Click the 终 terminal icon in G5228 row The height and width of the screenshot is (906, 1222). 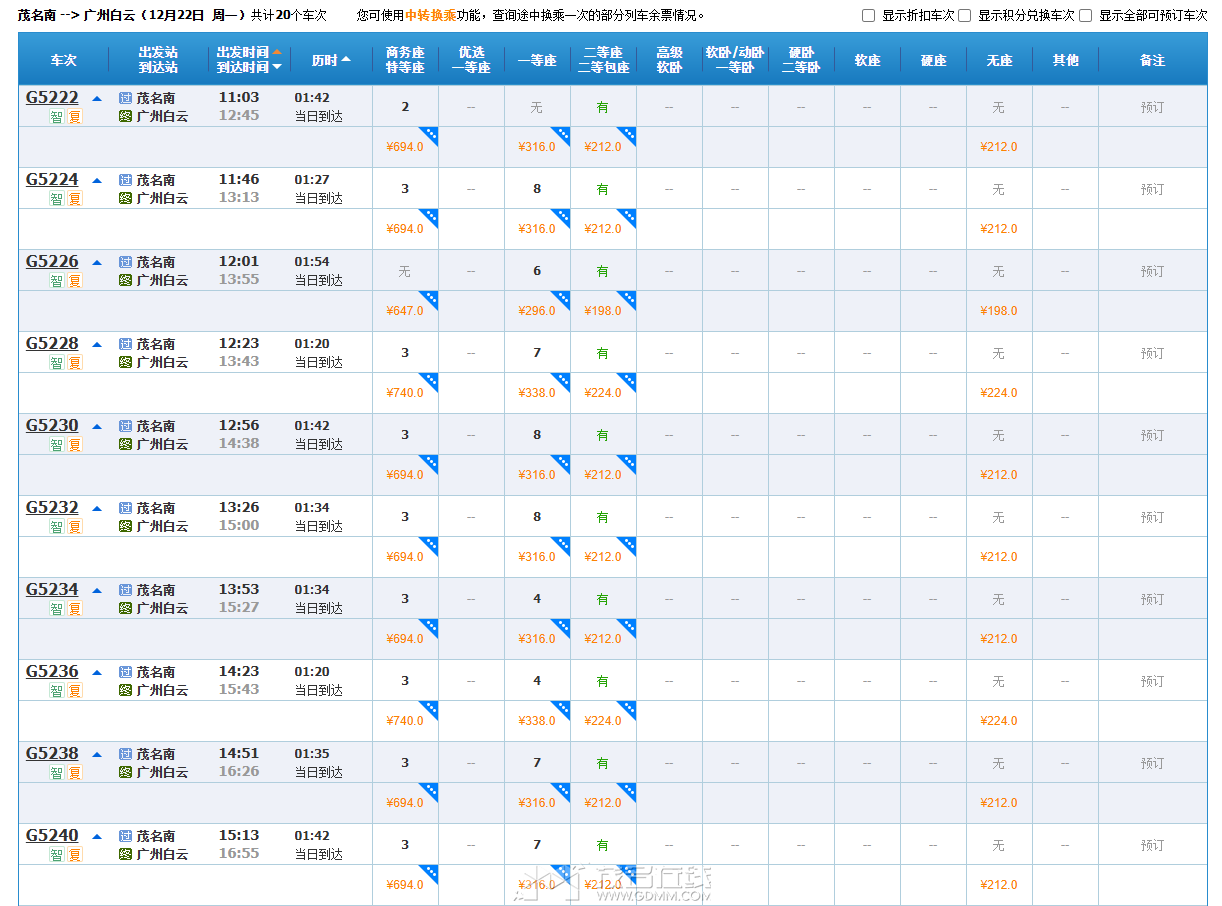point(125,362)
